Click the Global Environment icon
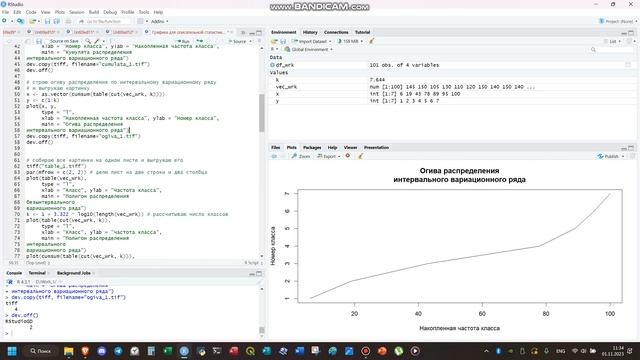Viewport: 640px width, 360px height. (287, 49)
